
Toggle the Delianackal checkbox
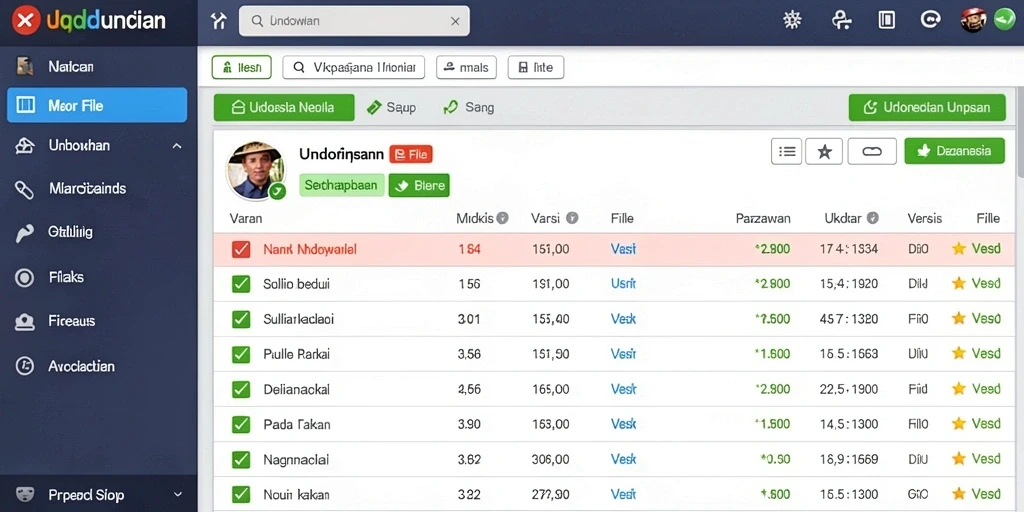click(241, 389)
